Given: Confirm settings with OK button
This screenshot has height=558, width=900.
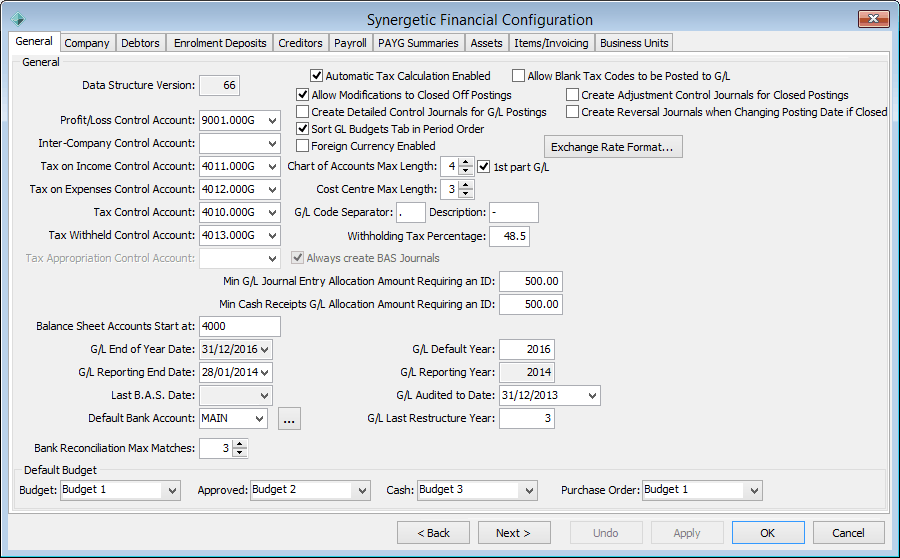Looking at the screenshot, I should coord(768,533).
